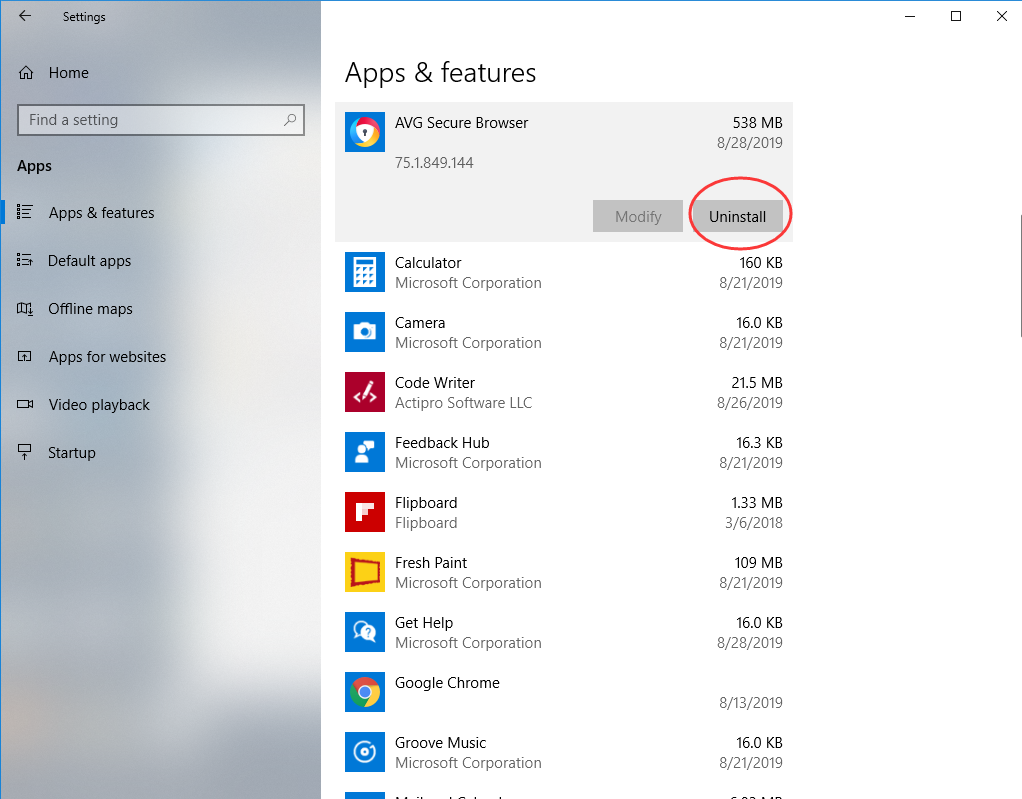The height and width of the screenshot is (799, 1022).
Task: Click the Apps for websites icon
Action: click(x=25, y=356)
